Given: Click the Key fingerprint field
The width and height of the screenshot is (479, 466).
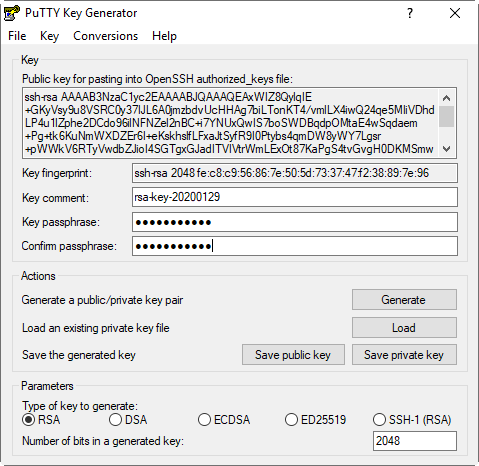Looking at the screenshot, I should (x=295, y=173).
